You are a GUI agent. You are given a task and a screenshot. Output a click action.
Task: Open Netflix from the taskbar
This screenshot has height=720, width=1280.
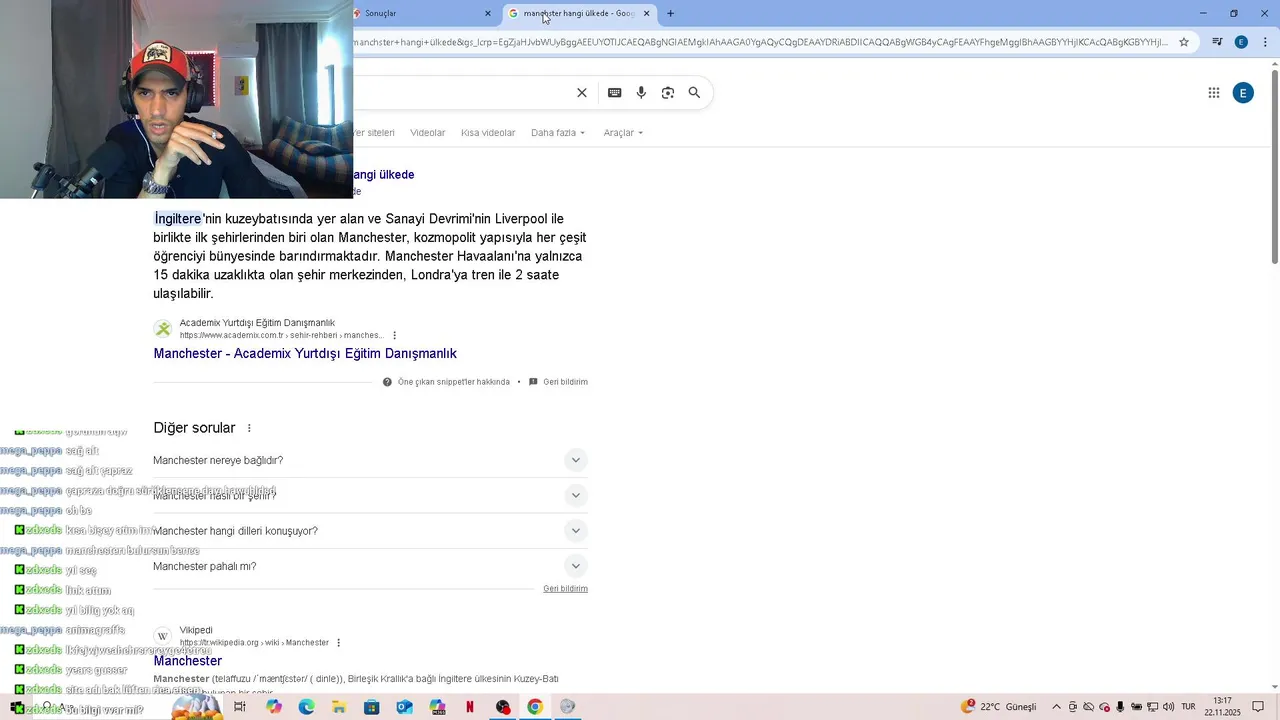[x=470, y=707]
